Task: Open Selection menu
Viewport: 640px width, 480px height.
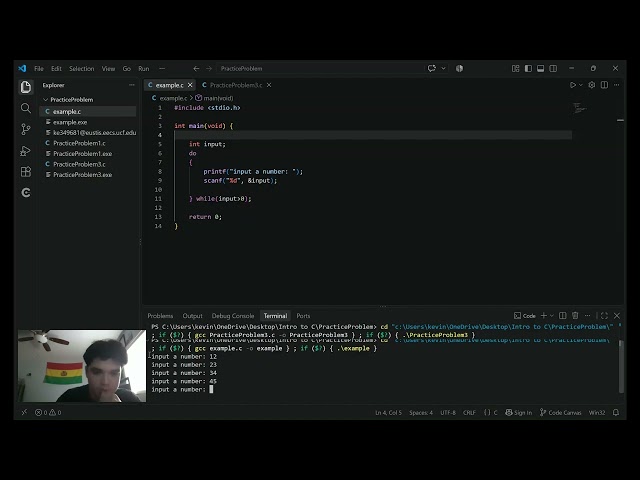Action: click(x=82, y=68)
